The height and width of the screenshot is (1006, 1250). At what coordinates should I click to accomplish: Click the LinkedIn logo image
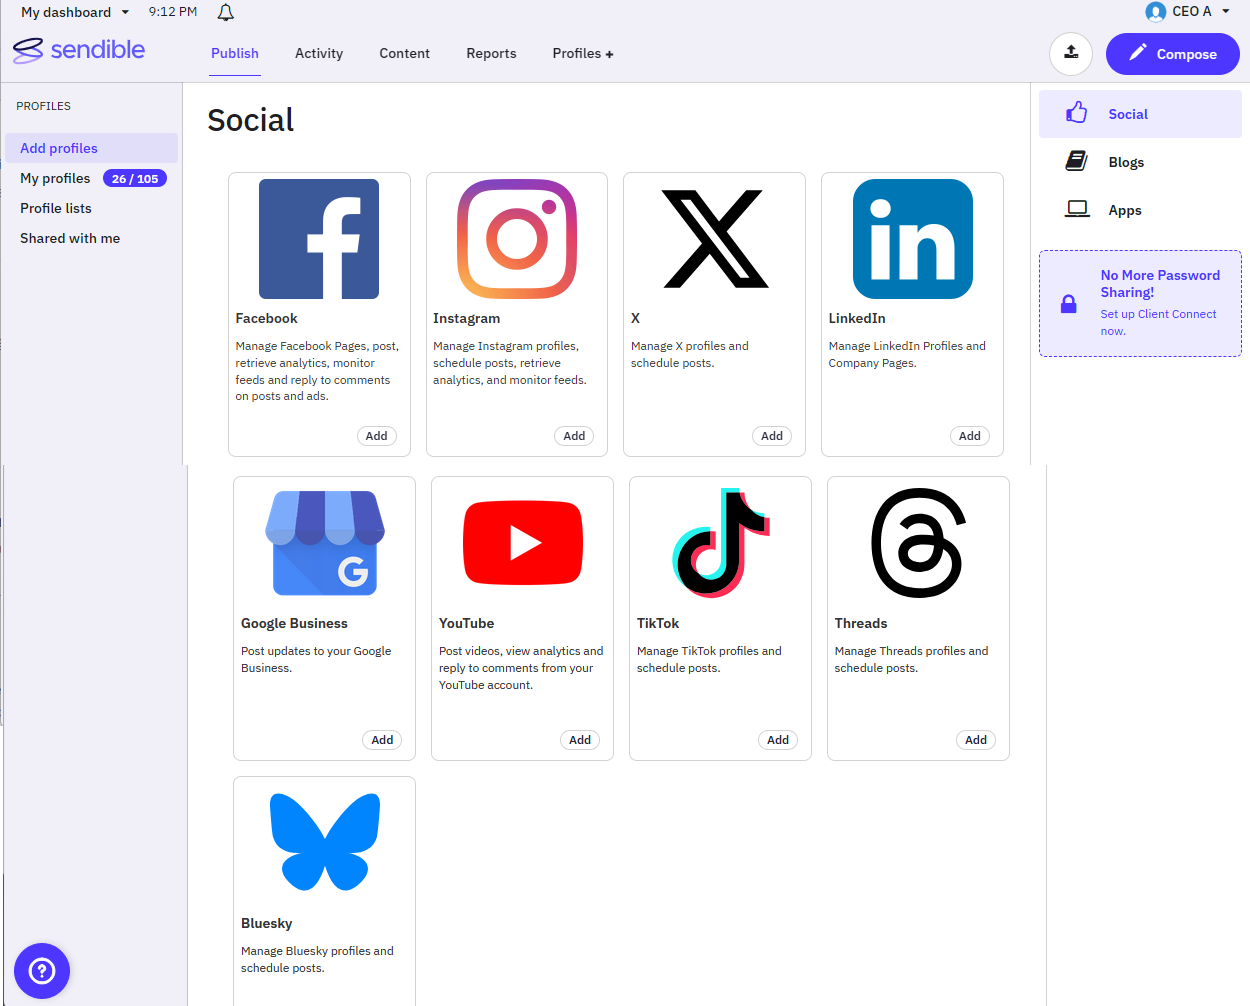pyautogui.click(x=913, y=239)
